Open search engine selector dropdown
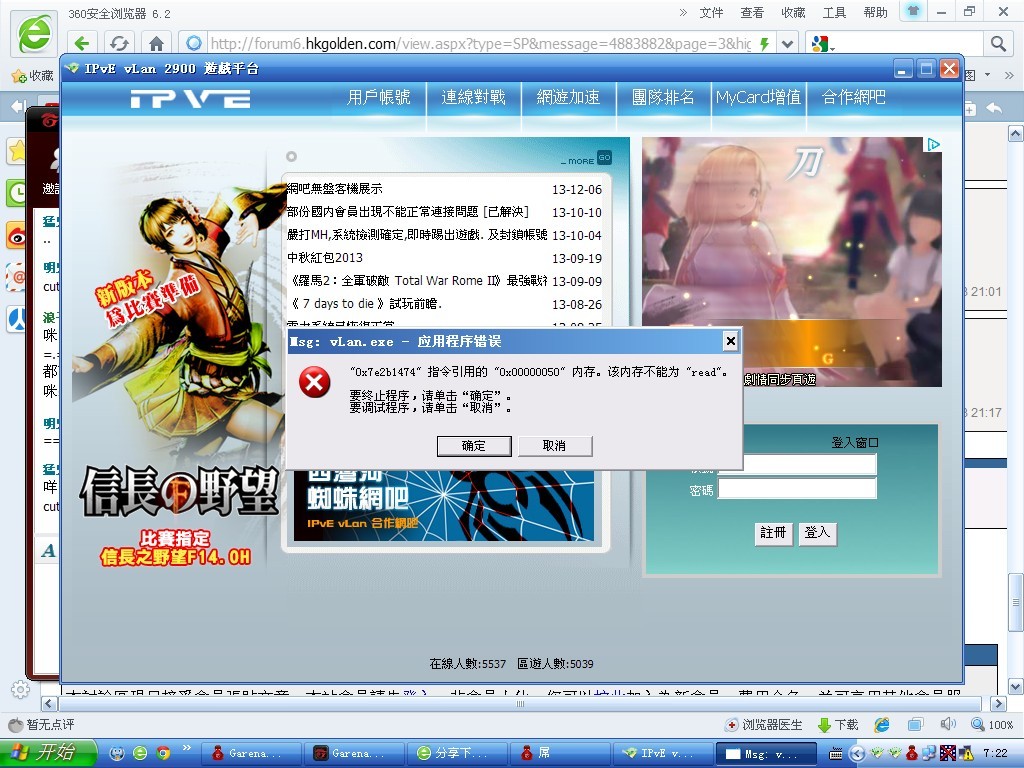 826,44
